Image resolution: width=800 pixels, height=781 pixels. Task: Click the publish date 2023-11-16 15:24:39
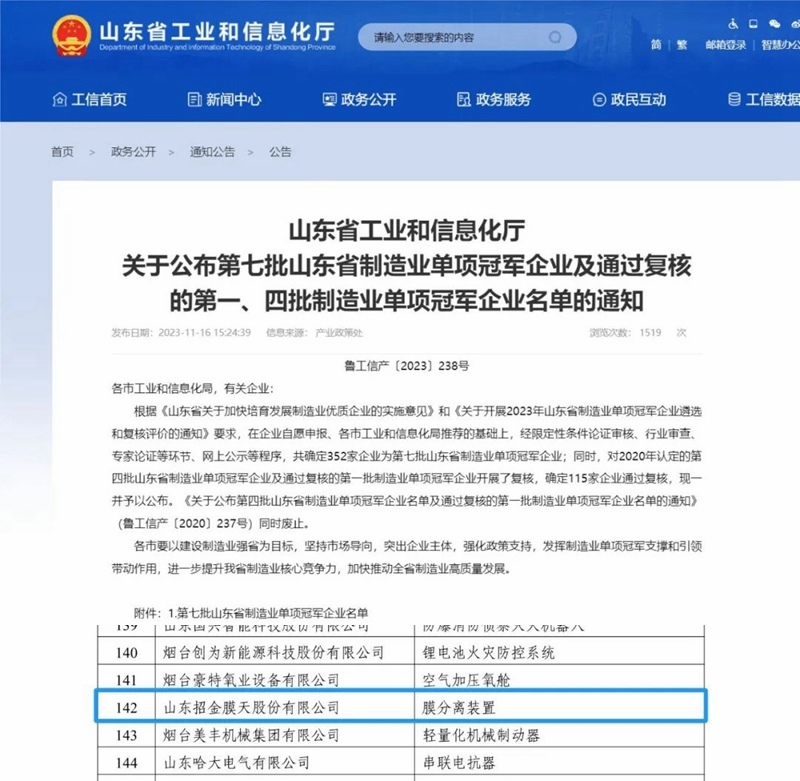tap(205, 333)
